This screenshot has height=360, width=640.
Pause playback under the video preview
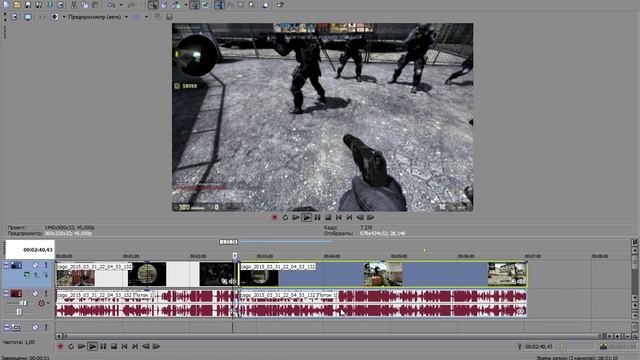(317, 218)
